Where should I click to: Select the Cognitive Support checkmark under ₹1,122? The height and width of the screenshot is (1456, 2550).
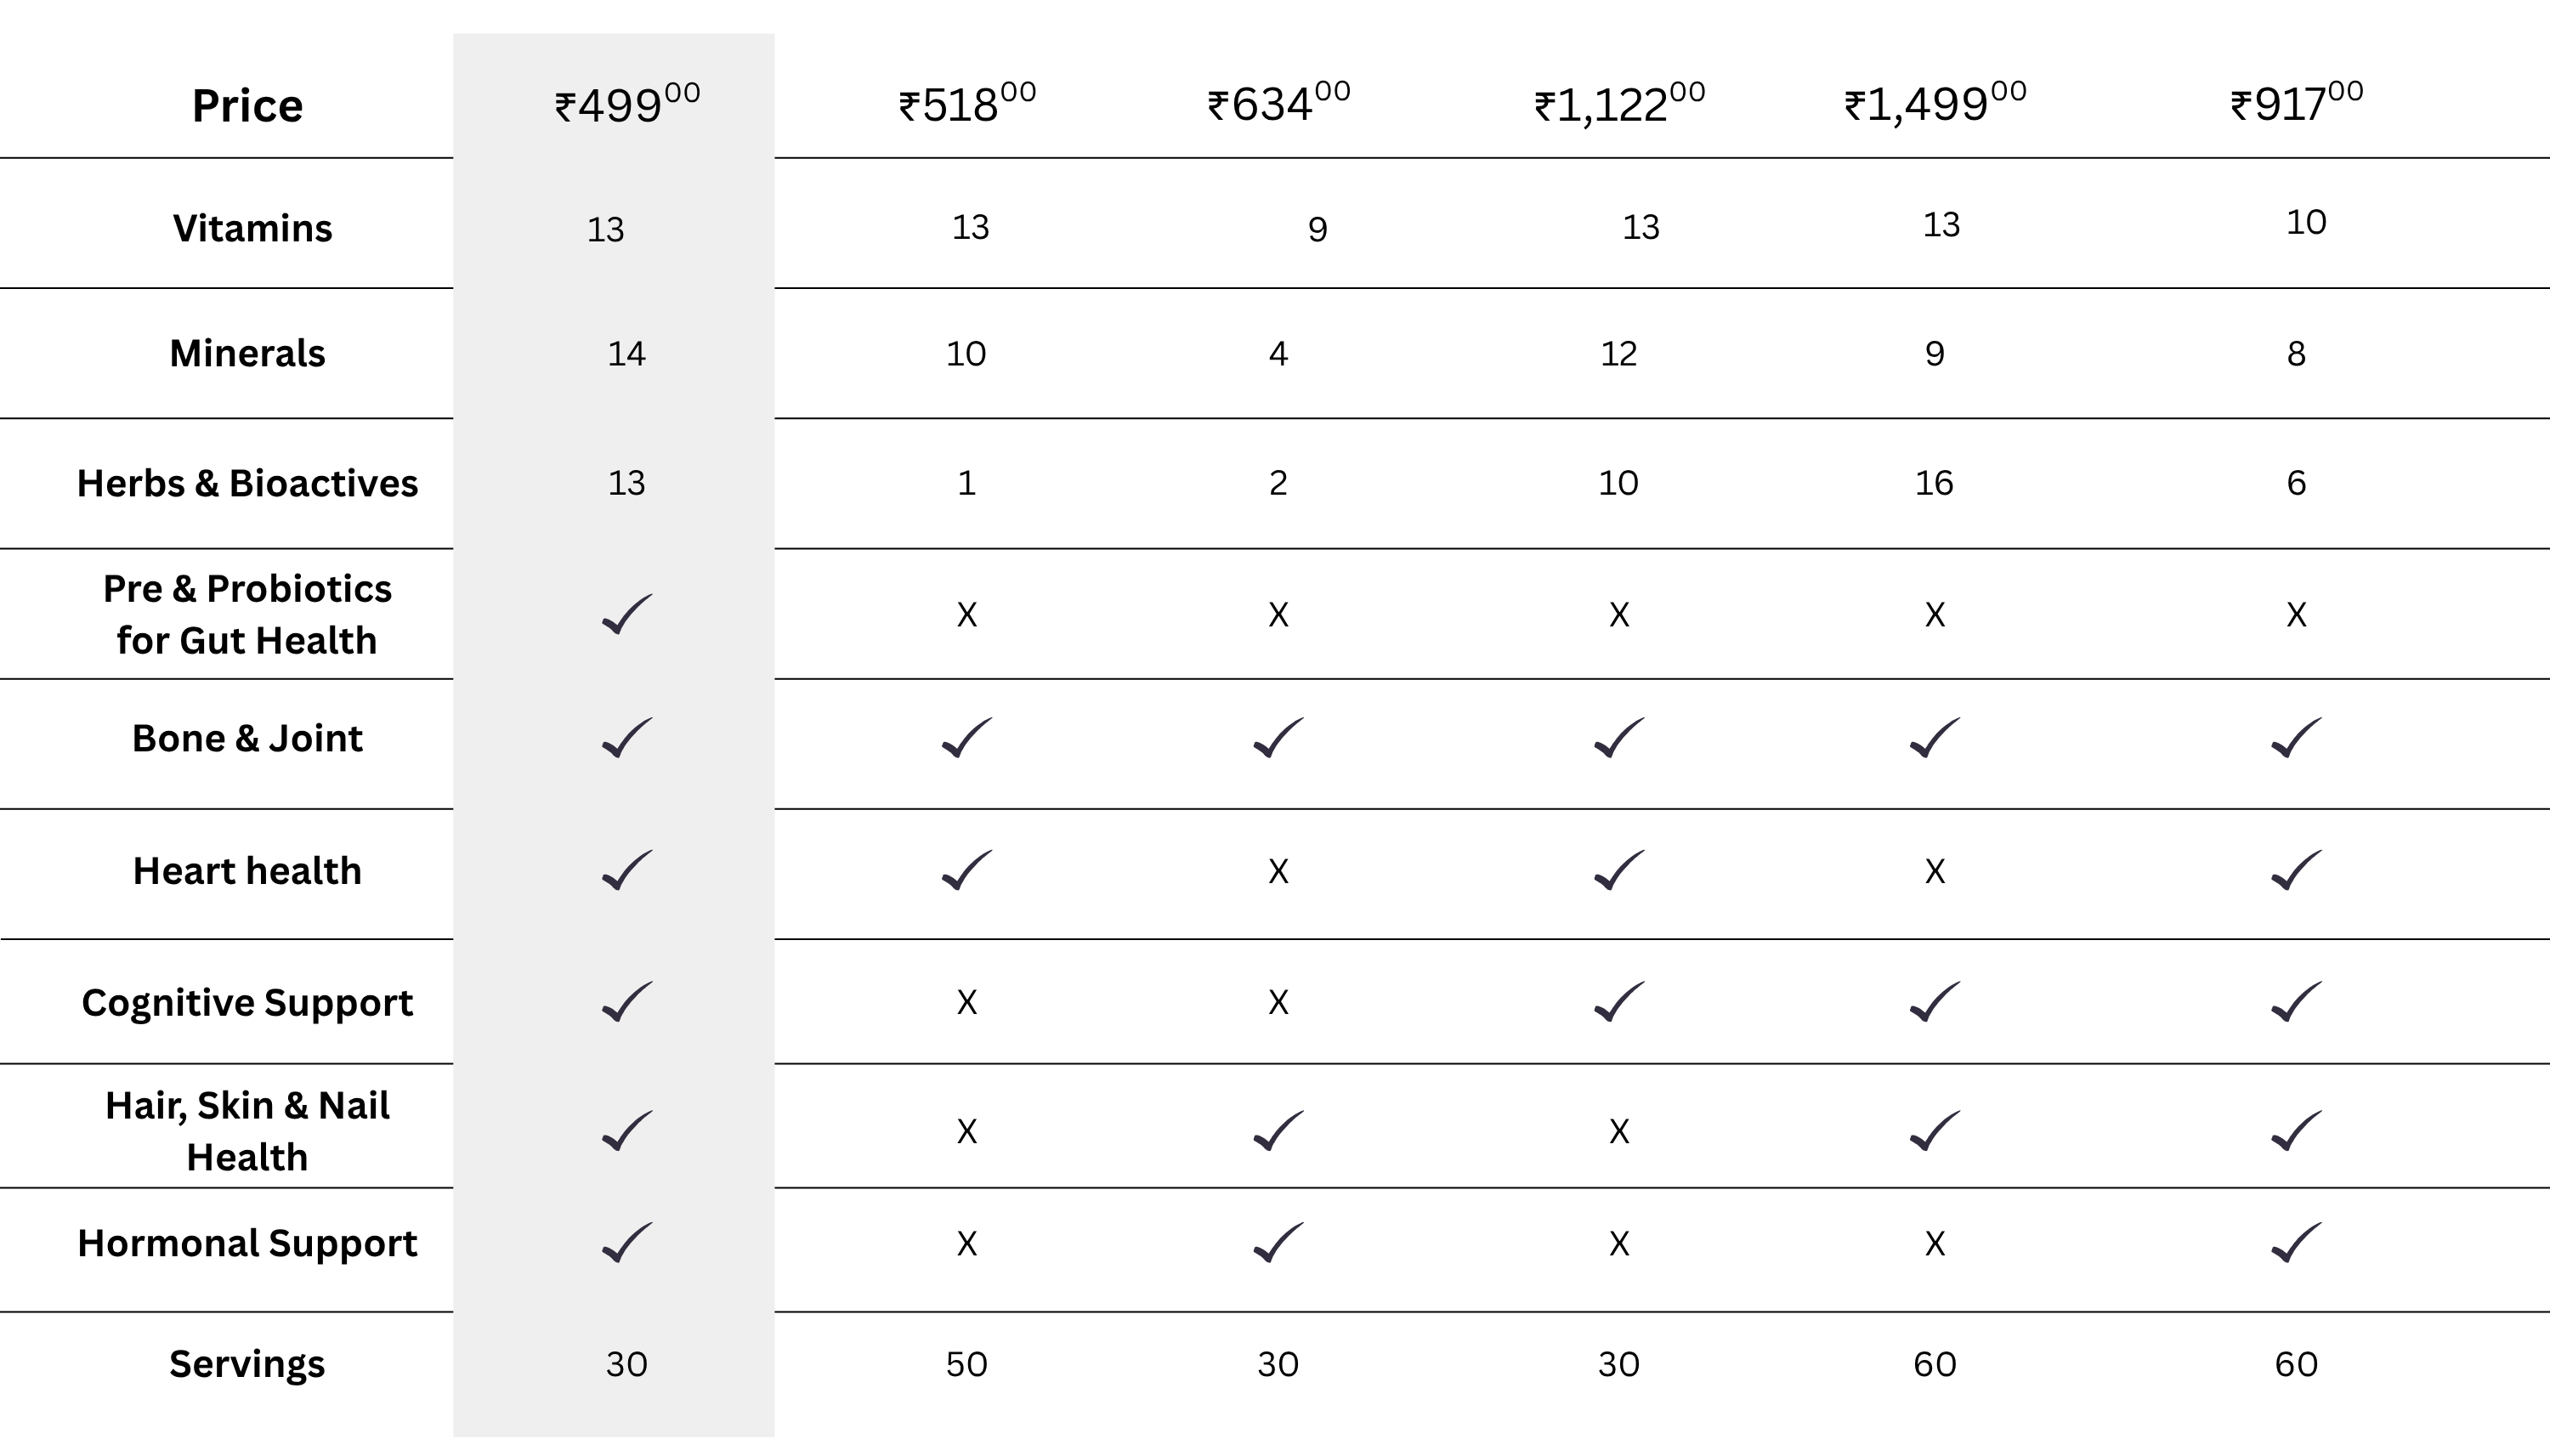(x=1619, y=1002)
